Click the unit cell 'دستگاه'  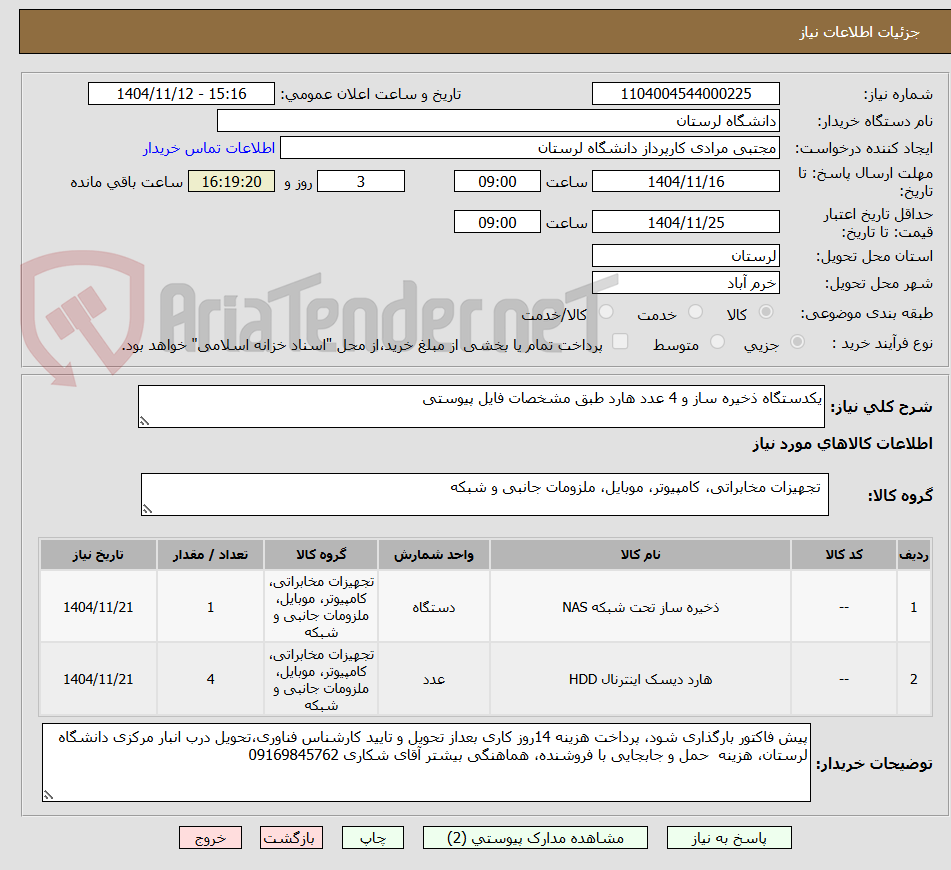434,607
